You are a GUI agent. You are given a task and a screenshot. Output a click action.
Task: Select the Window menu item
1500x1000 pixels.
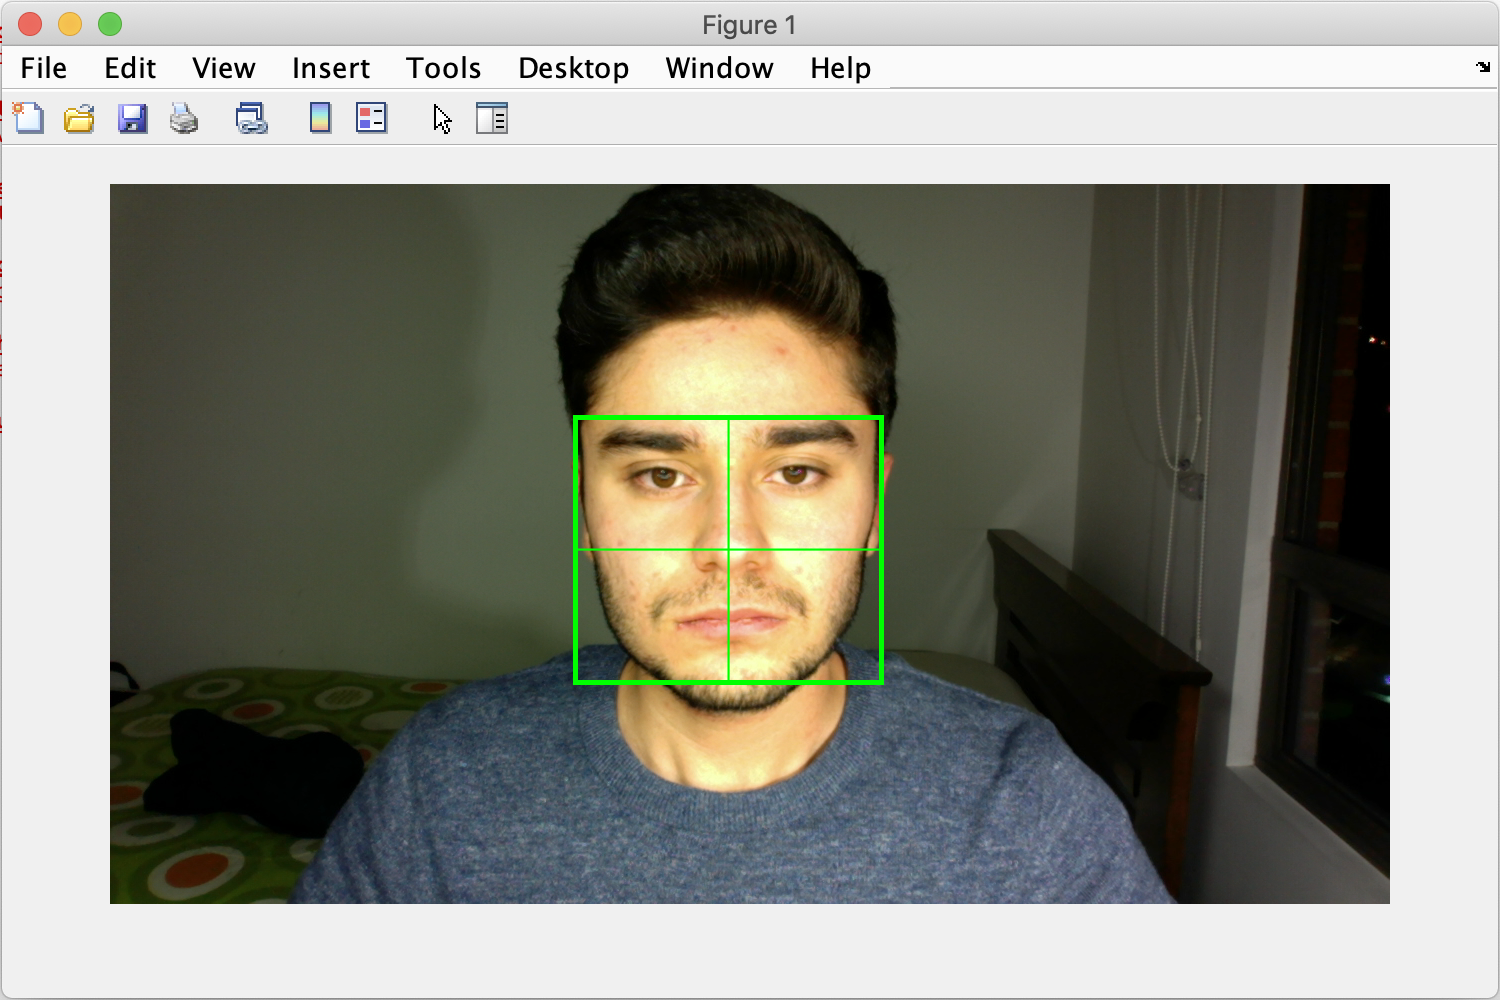pyautogui.click(x=719, y=68)
